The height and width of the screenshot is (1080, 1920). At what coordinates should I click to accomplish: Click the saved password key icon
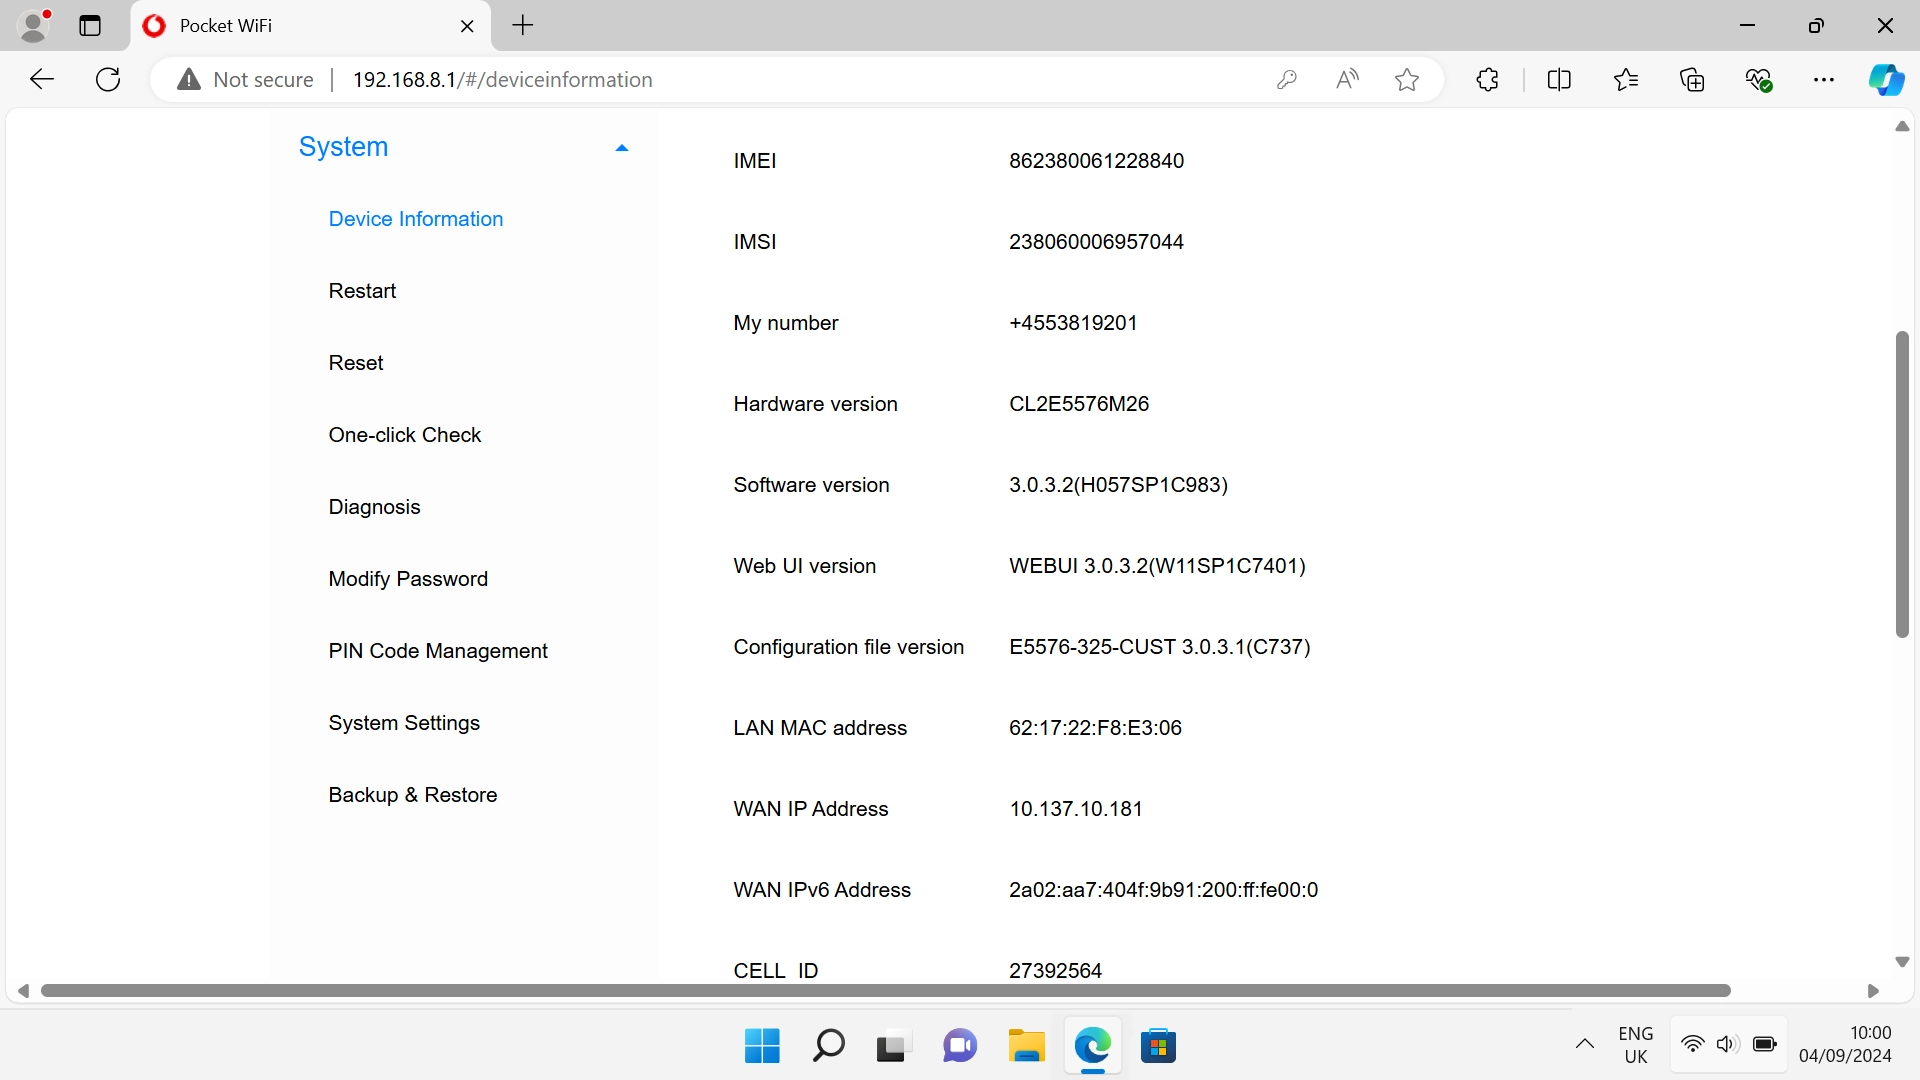tap(1287, 79)
